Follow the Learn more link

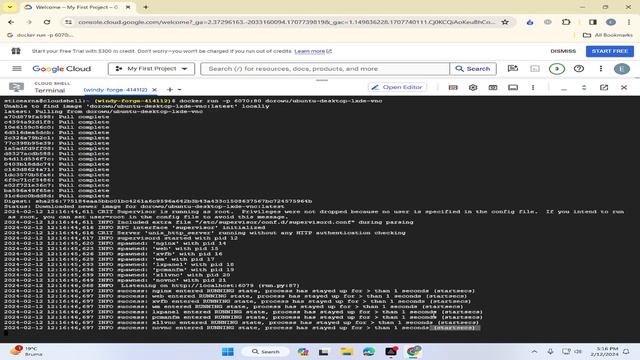(313, 51)
